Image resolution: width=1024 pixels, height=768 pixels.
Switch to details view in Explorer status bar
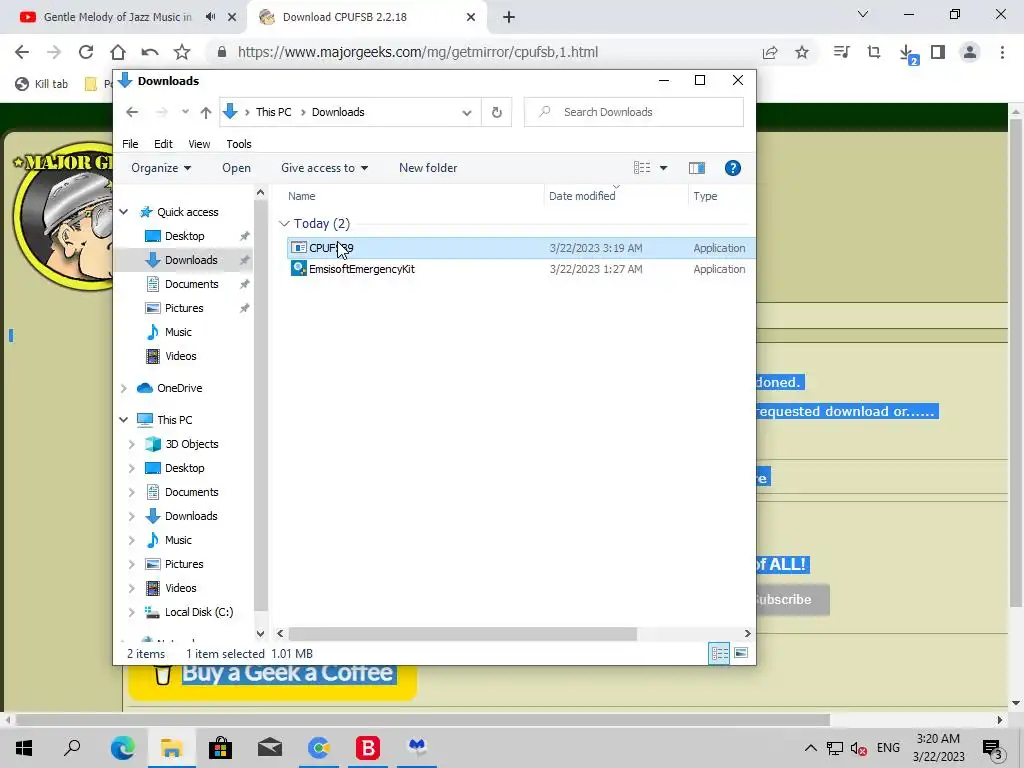[x=720, y=653]
